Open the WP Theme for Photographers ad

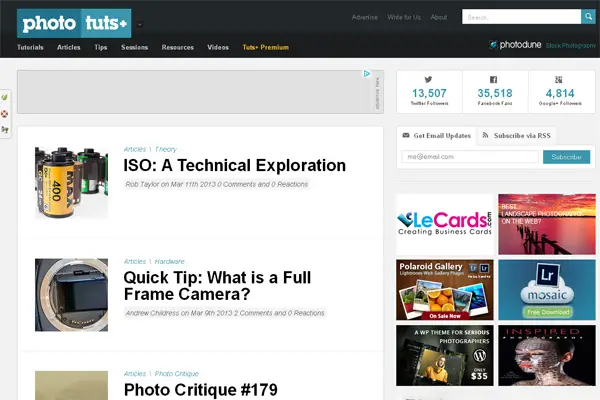pos(445,356)
